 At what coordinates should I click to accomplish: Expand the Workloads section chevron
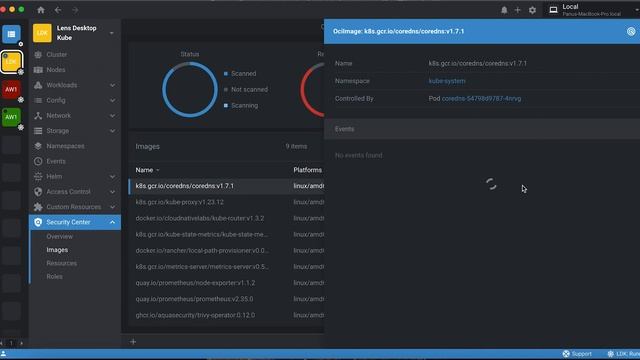pos(112,85)
